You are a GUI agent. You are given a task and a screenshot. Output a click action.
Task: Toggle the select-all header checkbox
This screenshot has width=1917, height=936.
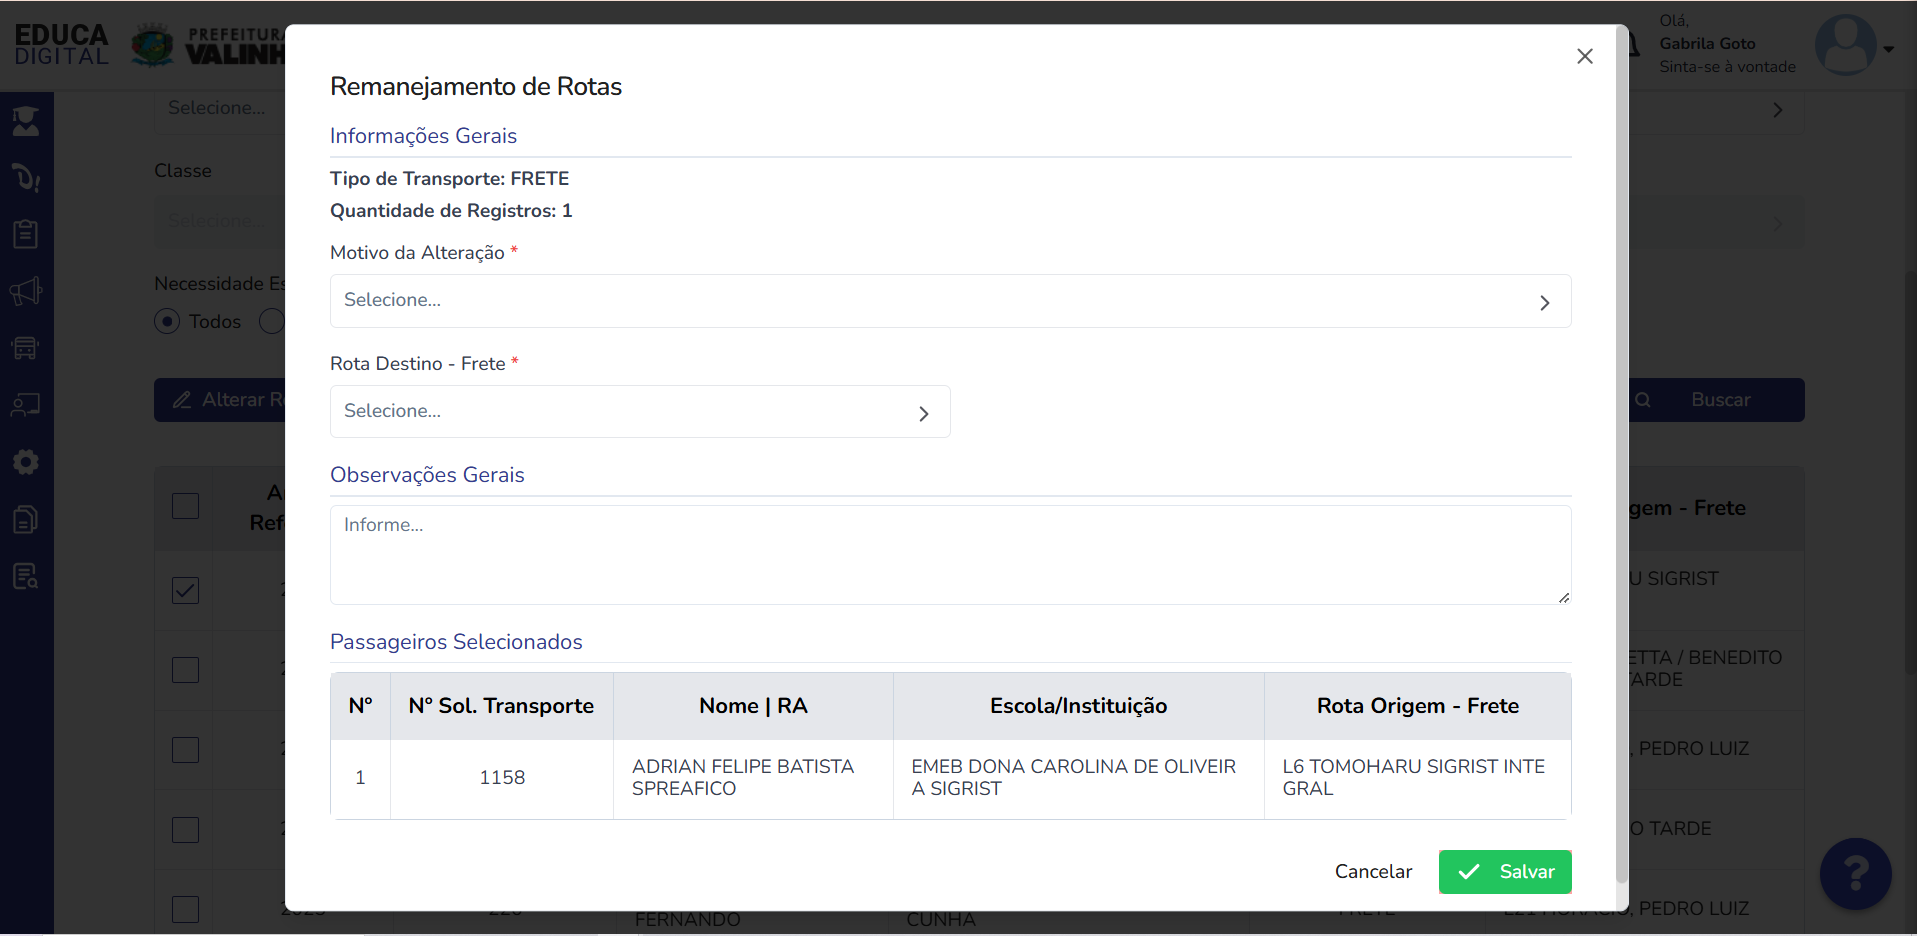click(x=185, y=506)
